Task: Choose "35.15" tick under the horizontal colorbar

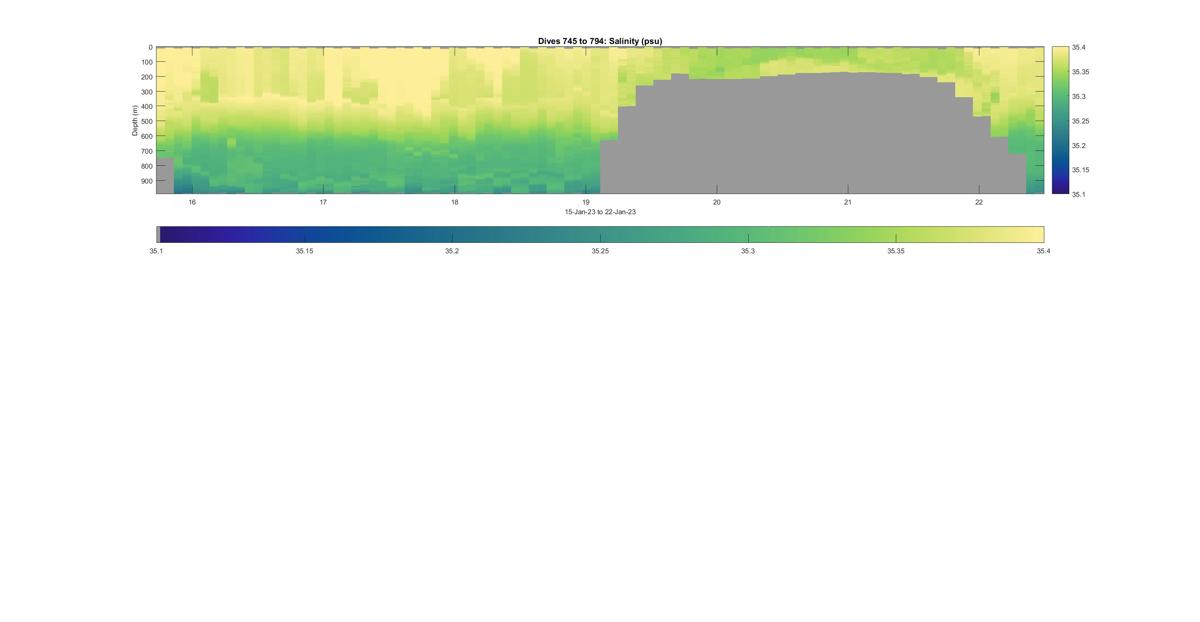Action: (304, 251)
